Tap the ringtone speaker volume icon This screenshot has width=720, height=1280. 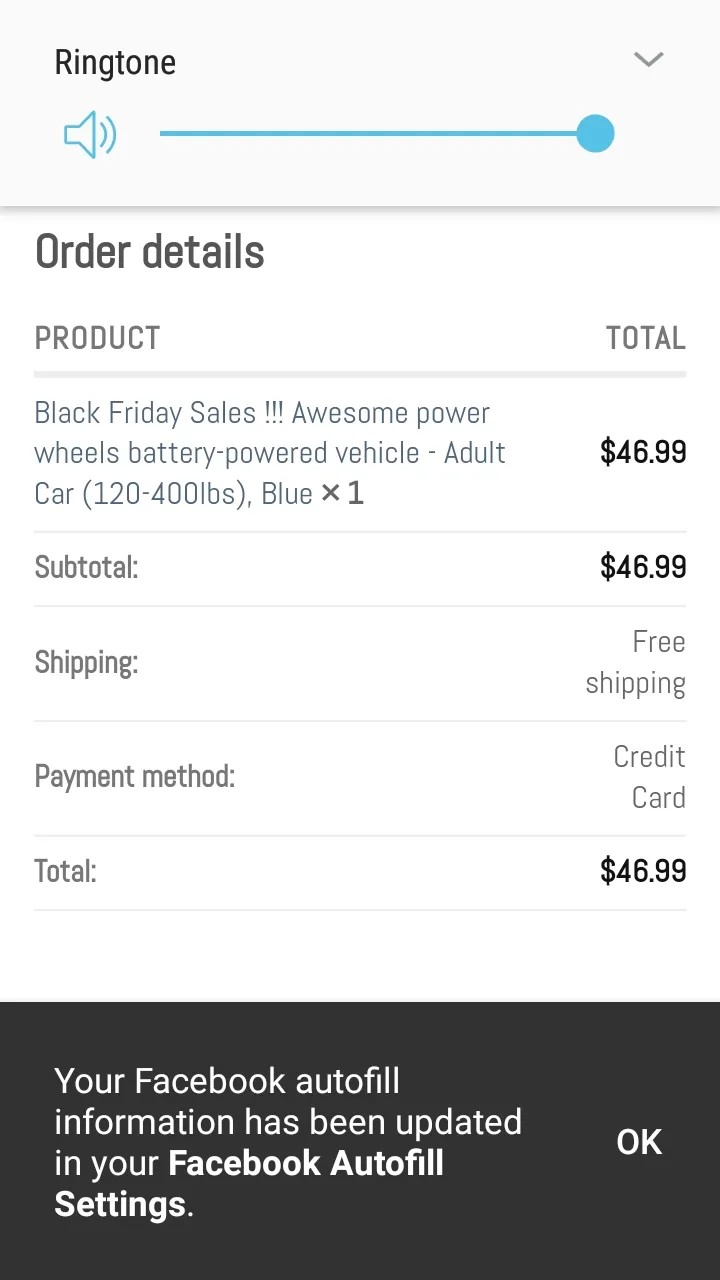pos(90,134)
